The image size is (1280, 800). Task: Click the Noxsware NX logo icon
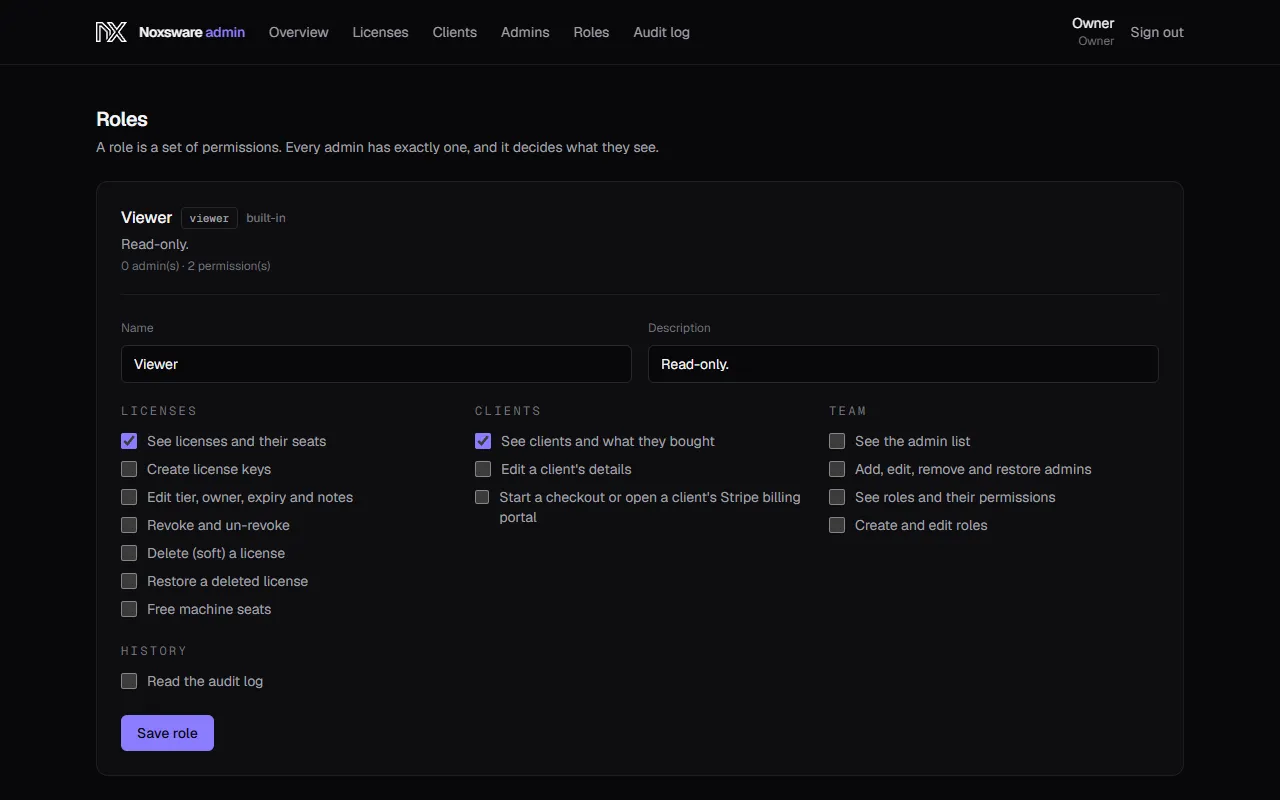111,32
